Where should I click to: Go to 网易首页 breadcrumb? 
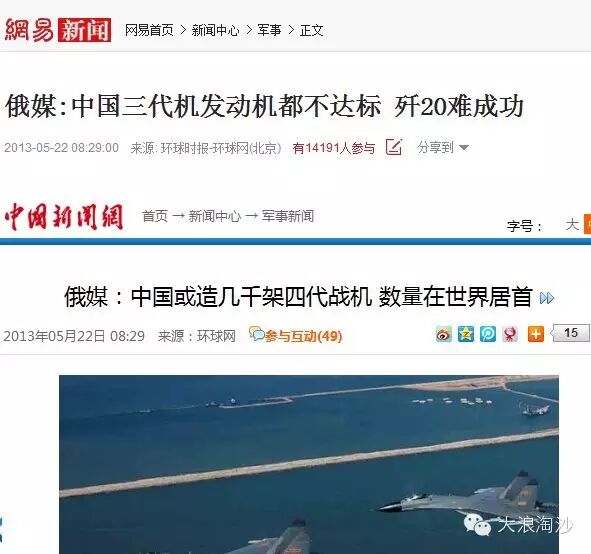coord(149,30)
